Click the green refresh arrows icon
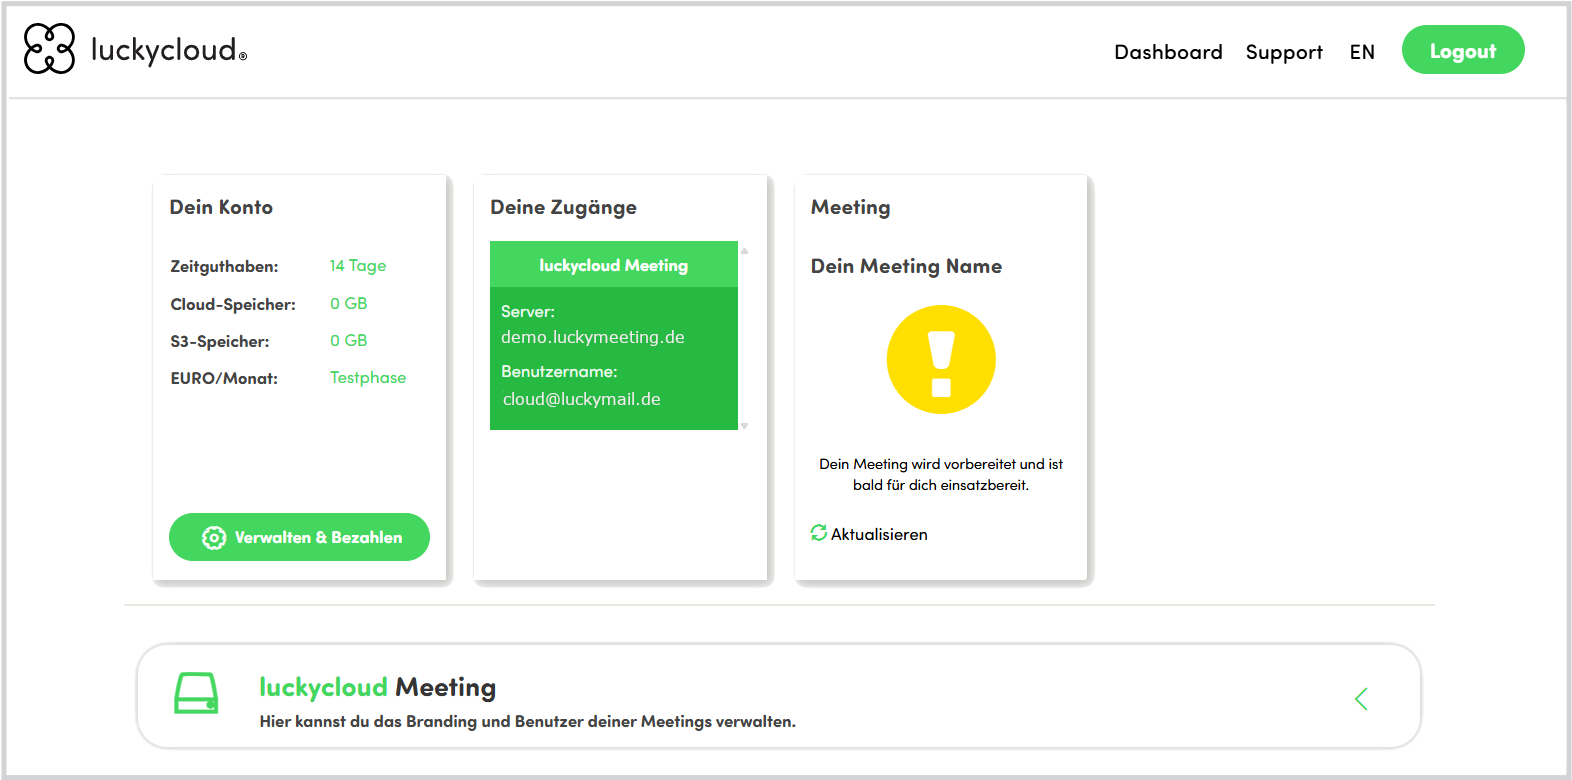Screen dimensions: 1572x780 coord(819,533)
